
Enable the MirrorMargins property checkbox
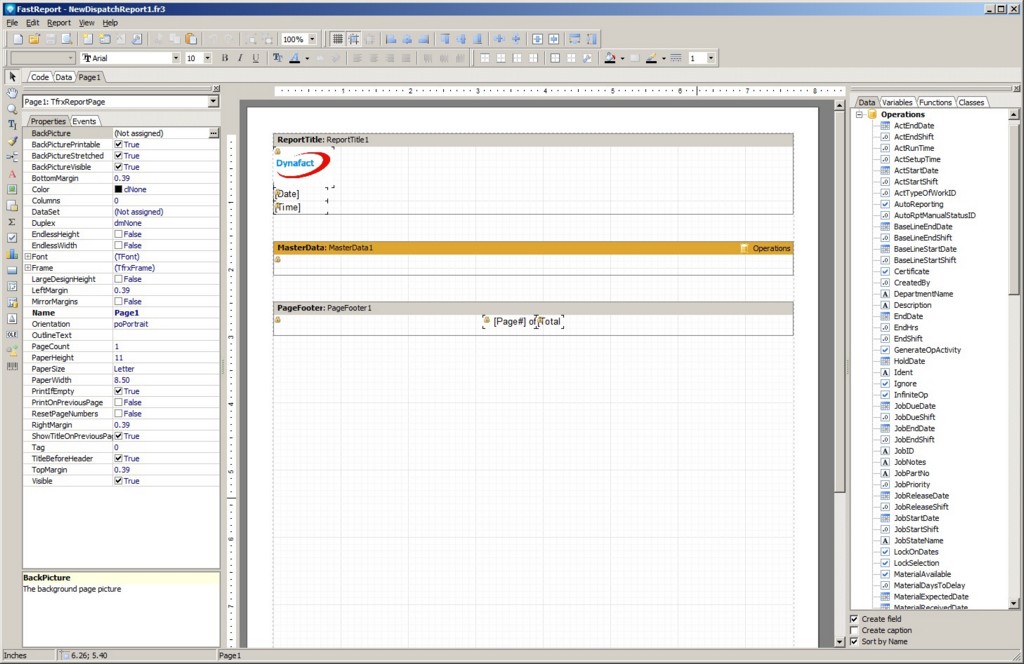click(x=118, y=301)
